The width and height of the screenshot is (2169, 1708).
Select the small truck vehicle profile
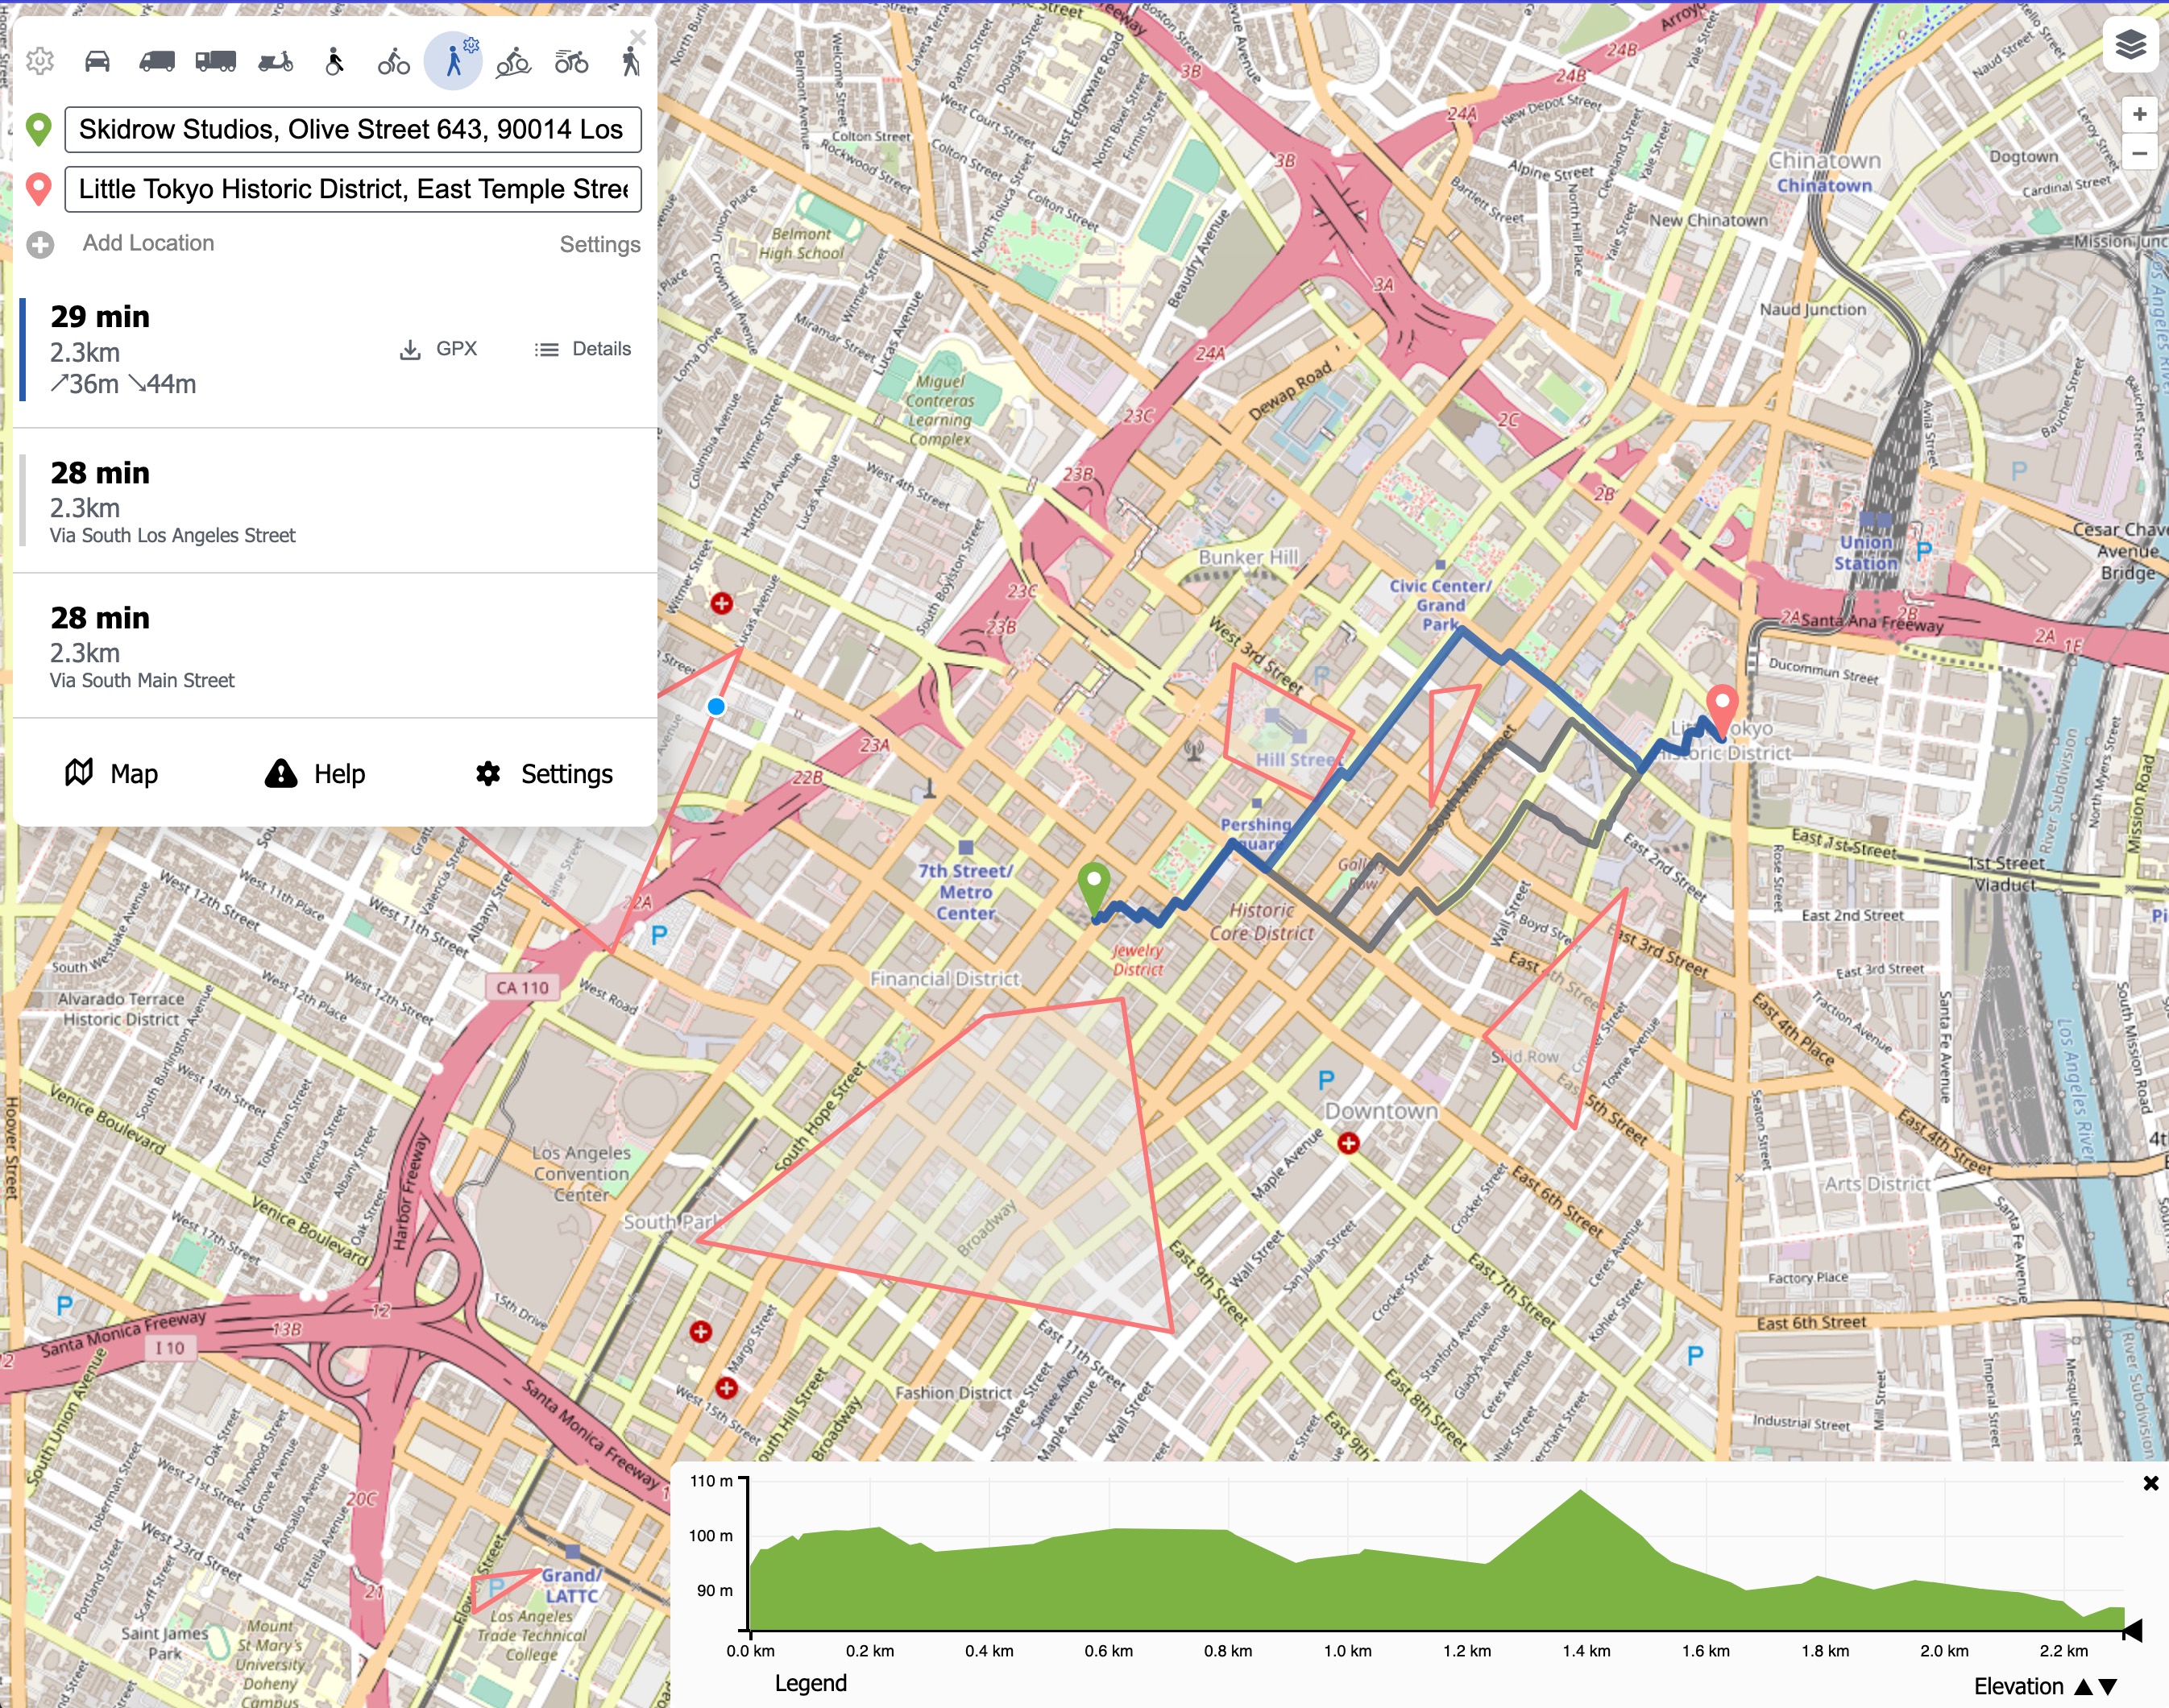pyautogui.click(x=156, y=62)
